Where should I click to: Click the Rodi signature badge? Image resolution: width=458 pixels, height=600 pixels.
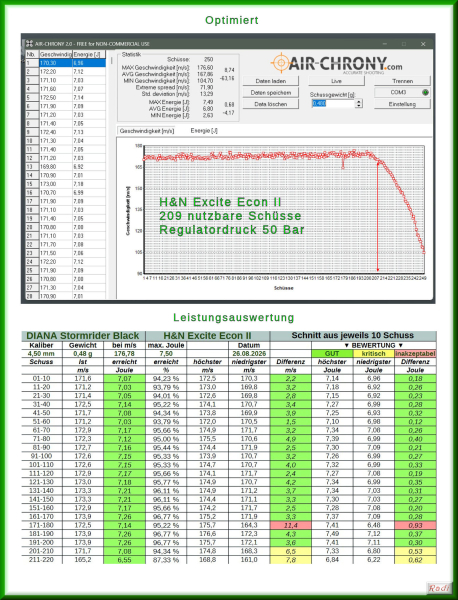pyautogui.click(x=439, y=588)
